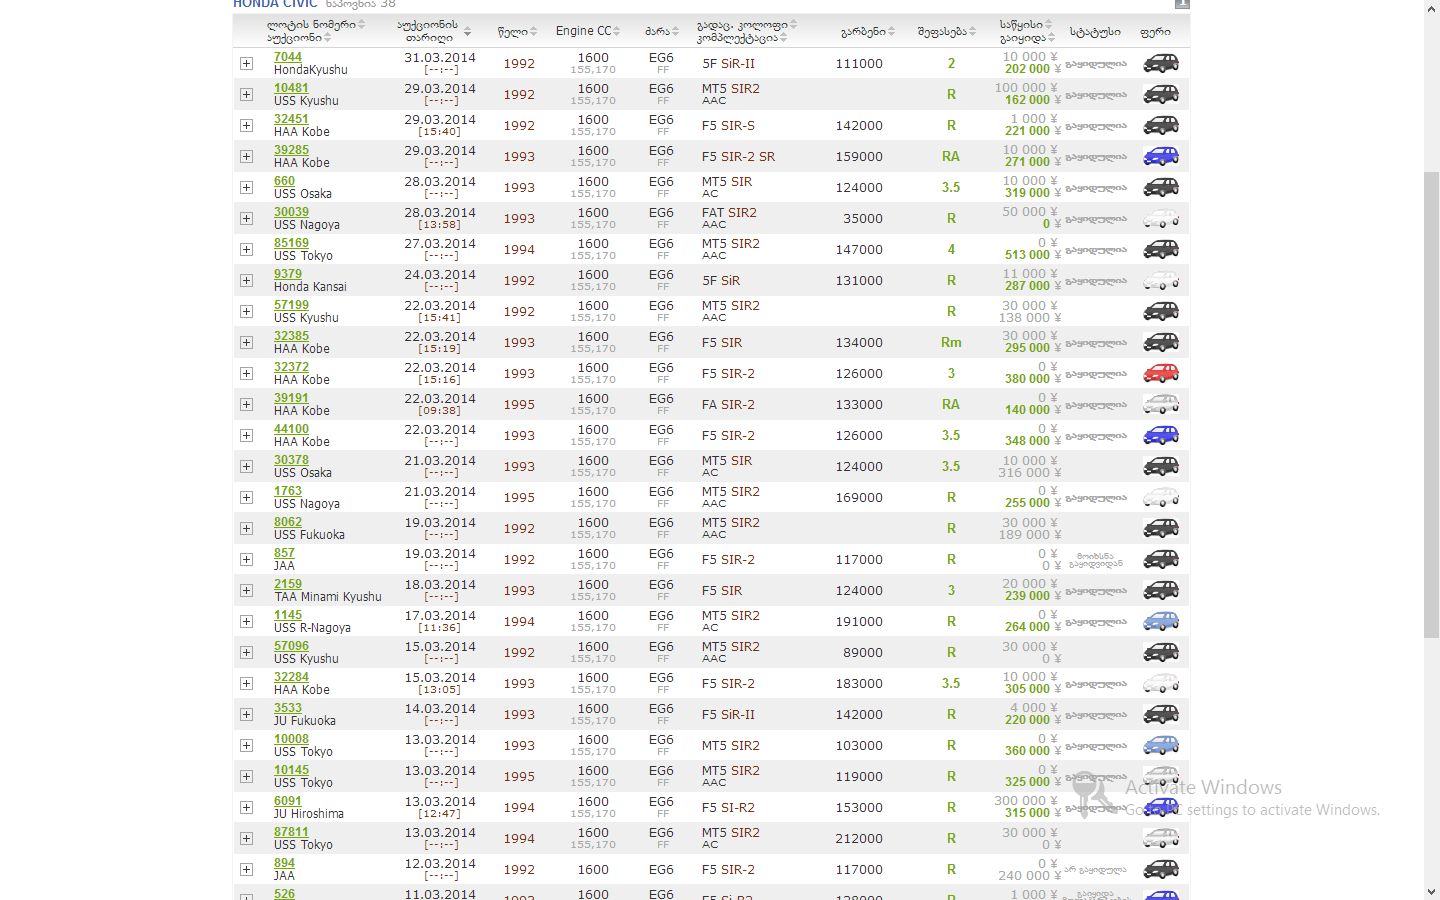Click the car icon in the lot 857 row
The height and width of the screenshot is (900, 1440).
pyautogui.click(x=1161, y=559)
